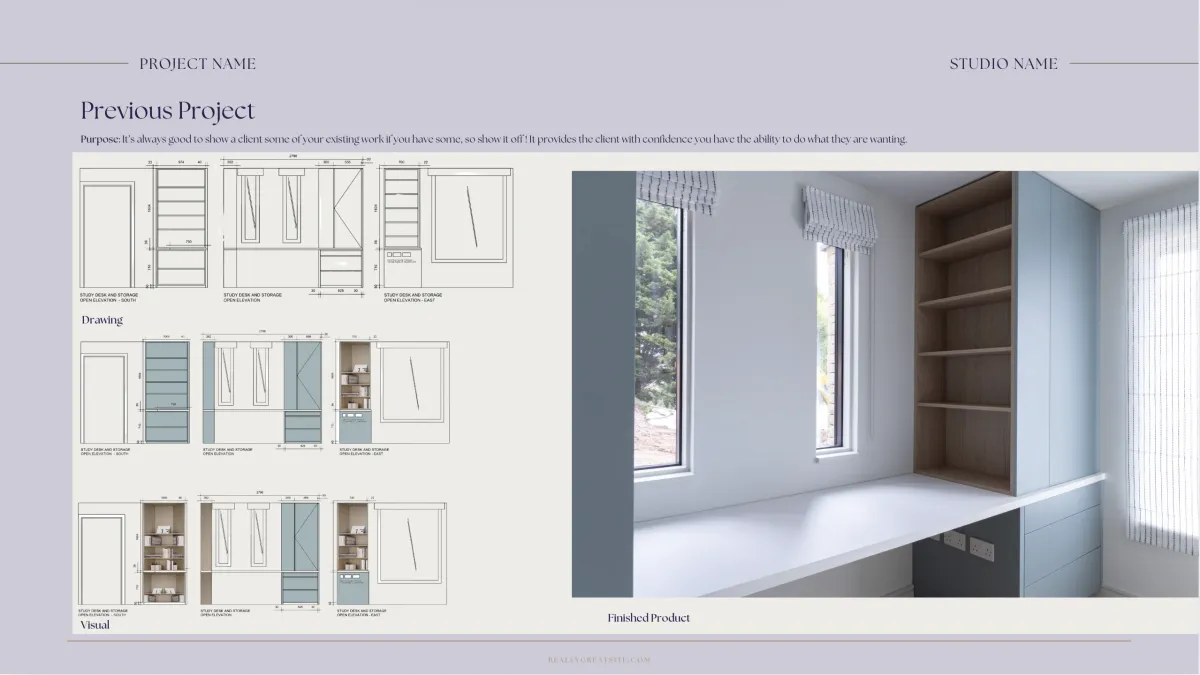The height and width of the screenshot is (675, 1200).
Task: Open the footer website address link
Action: [x=600, y=660]
